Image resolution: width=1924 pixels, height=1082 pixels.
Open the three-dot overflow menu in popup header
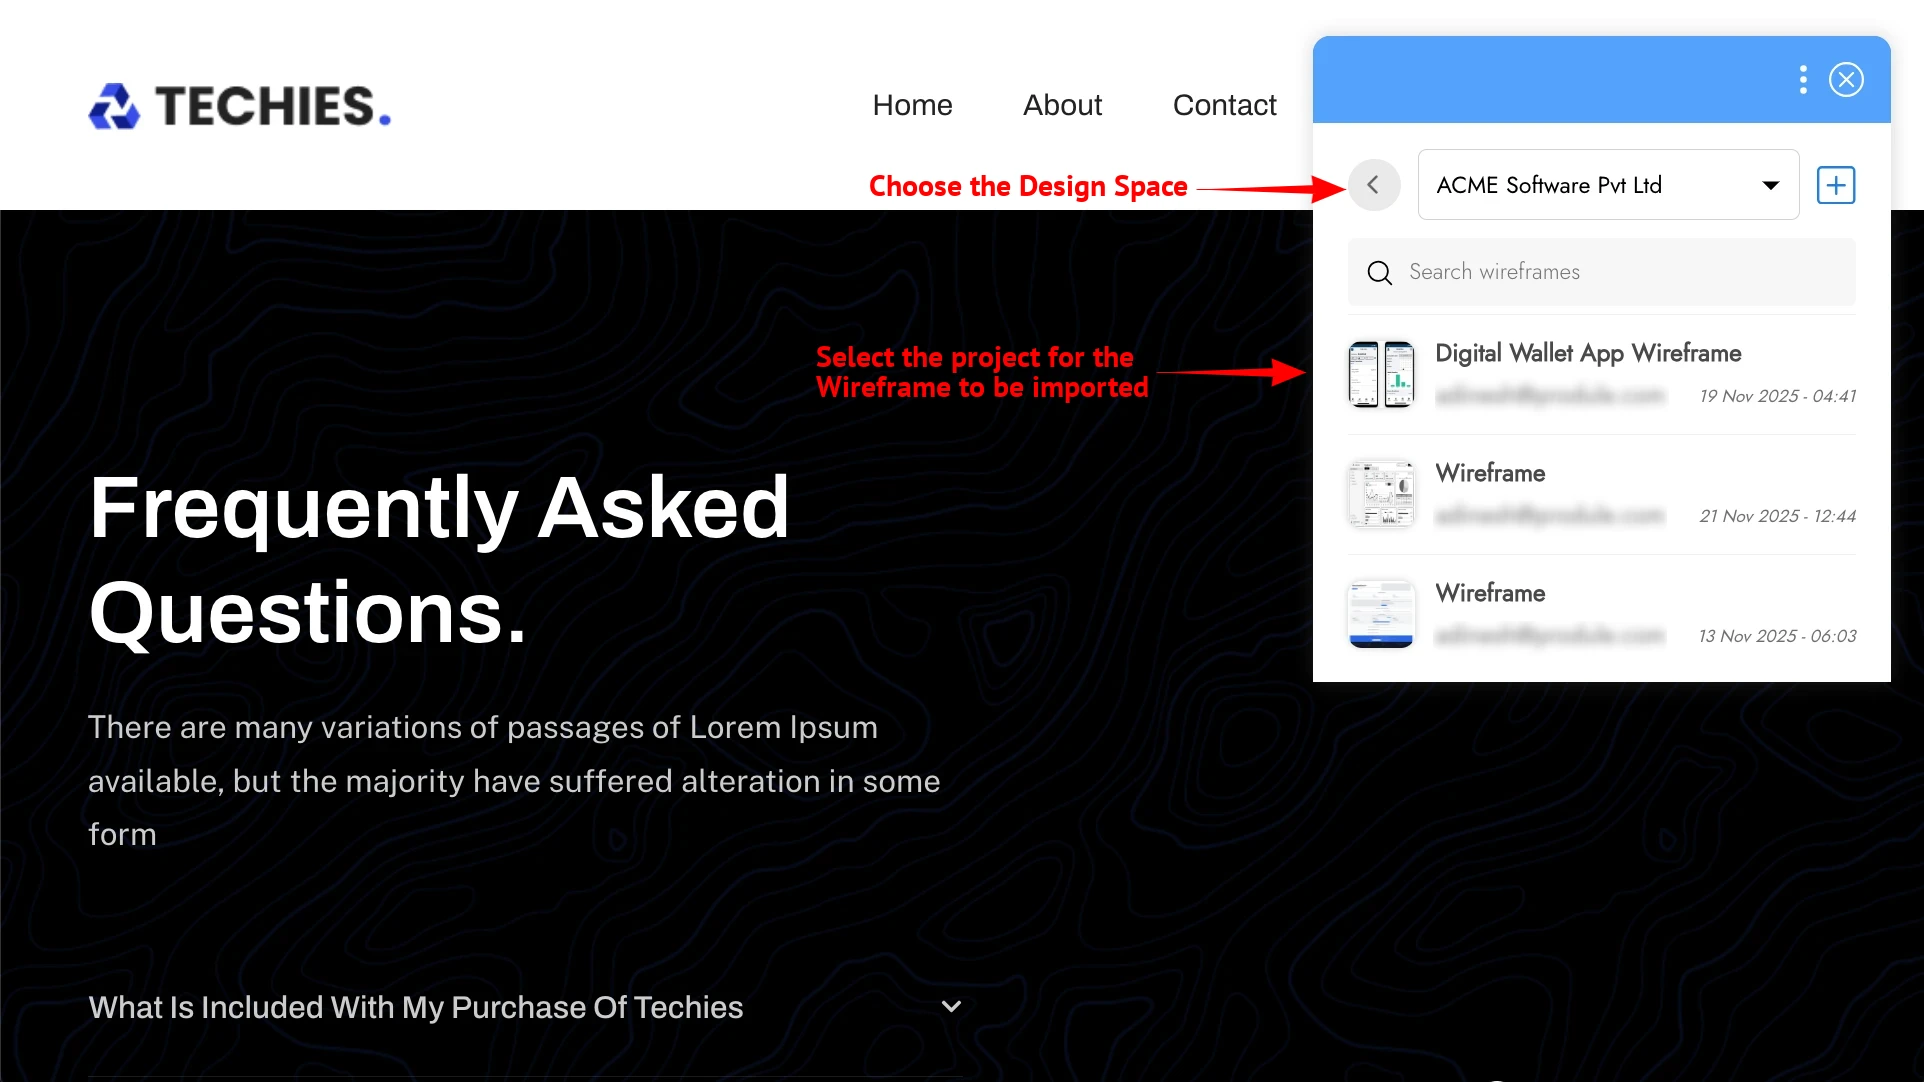[x=1804, y=79]
